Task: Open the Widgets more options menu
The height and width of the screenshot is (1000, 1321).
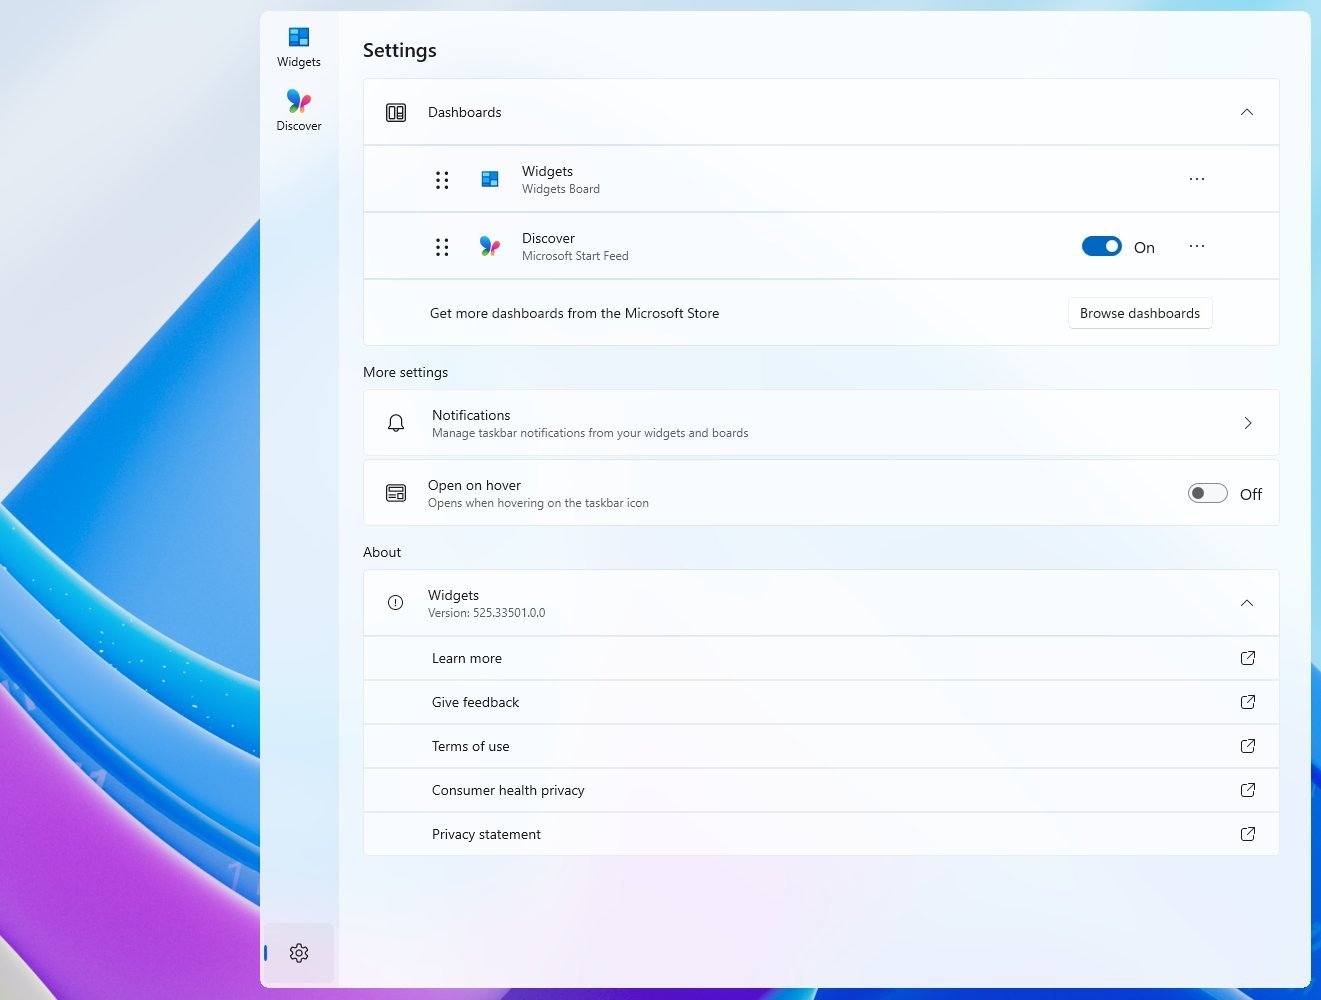Action: (x=1196, y=178)
